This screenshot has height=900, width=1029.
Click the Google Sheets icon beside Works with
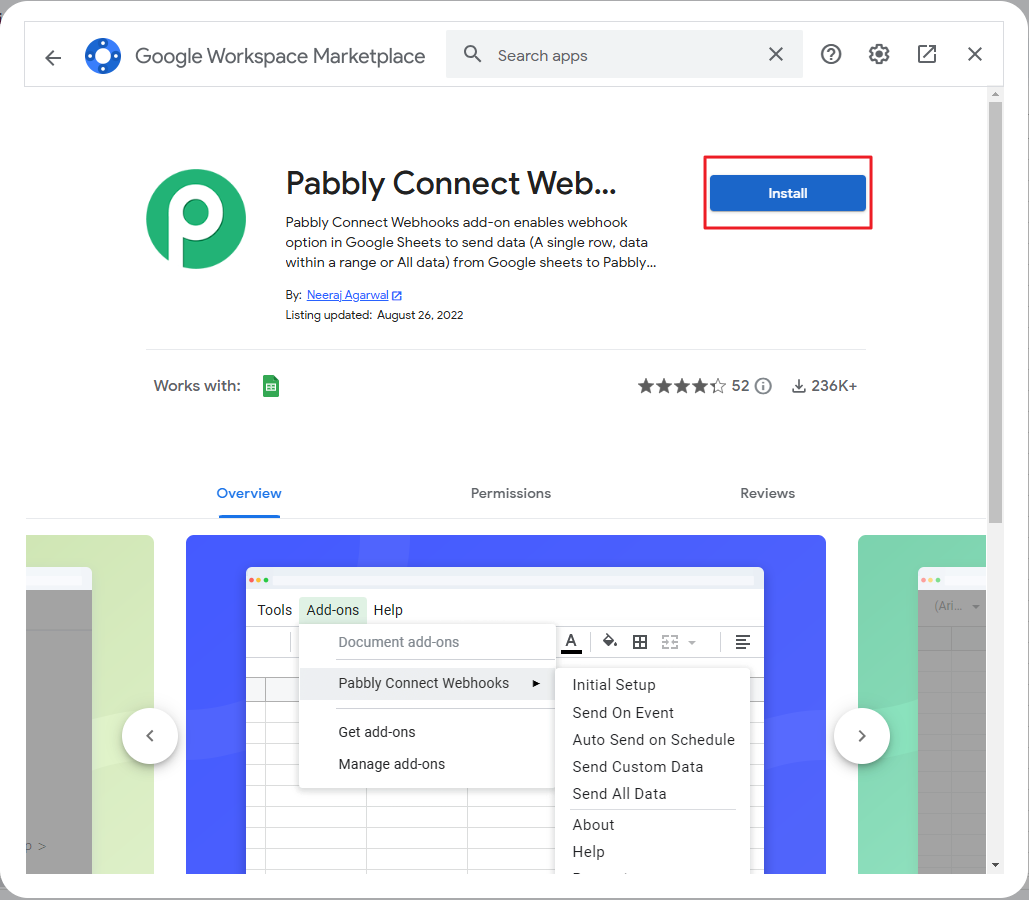pos(271,386)
